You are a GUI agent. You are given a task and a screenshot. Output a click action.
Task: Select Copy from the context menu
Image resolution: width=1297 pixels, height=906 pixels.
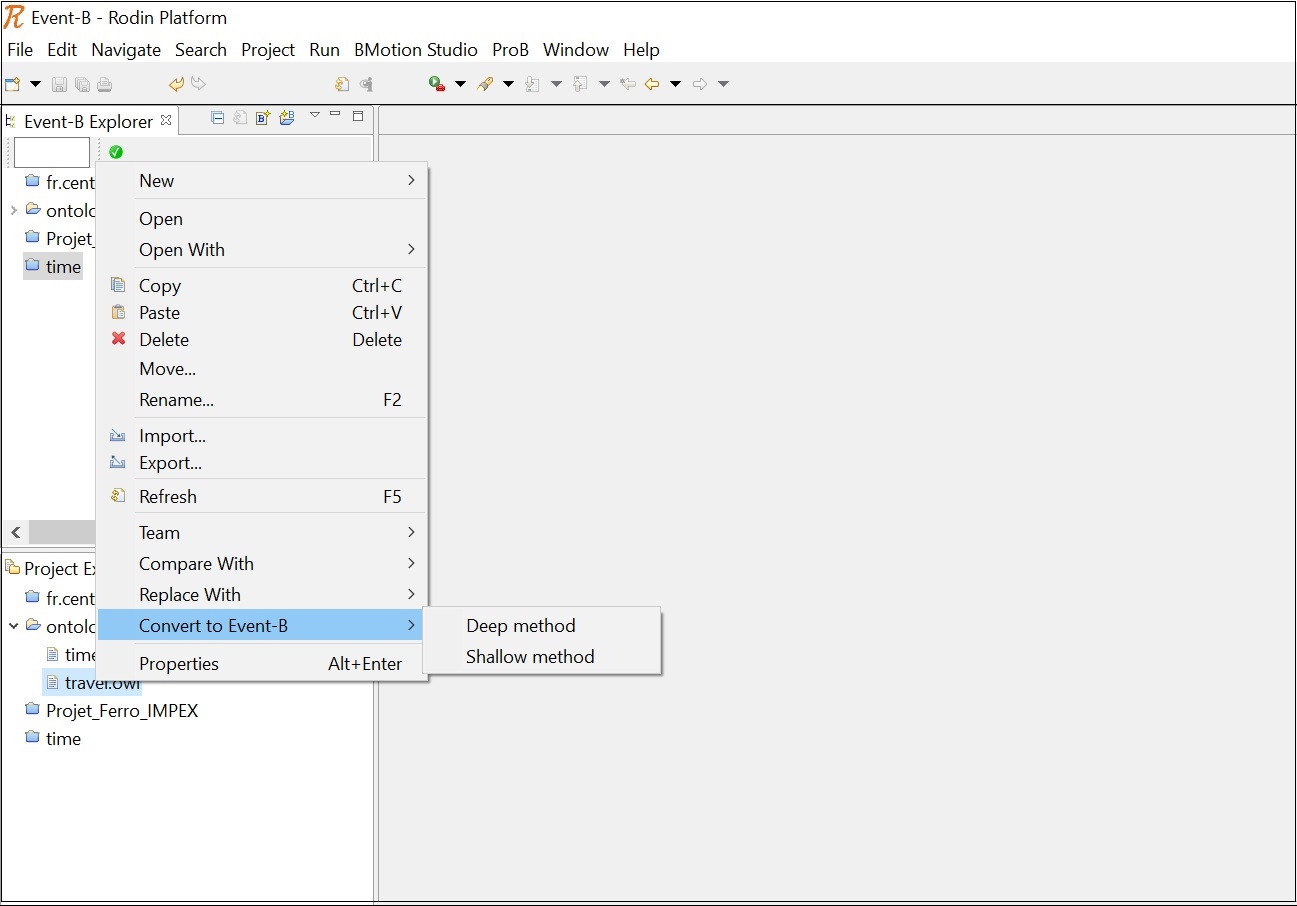click(x=262, y=286)
